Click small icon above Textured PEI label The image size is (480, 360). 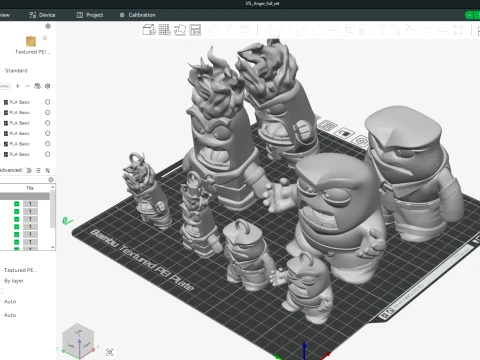pos(45,38)
